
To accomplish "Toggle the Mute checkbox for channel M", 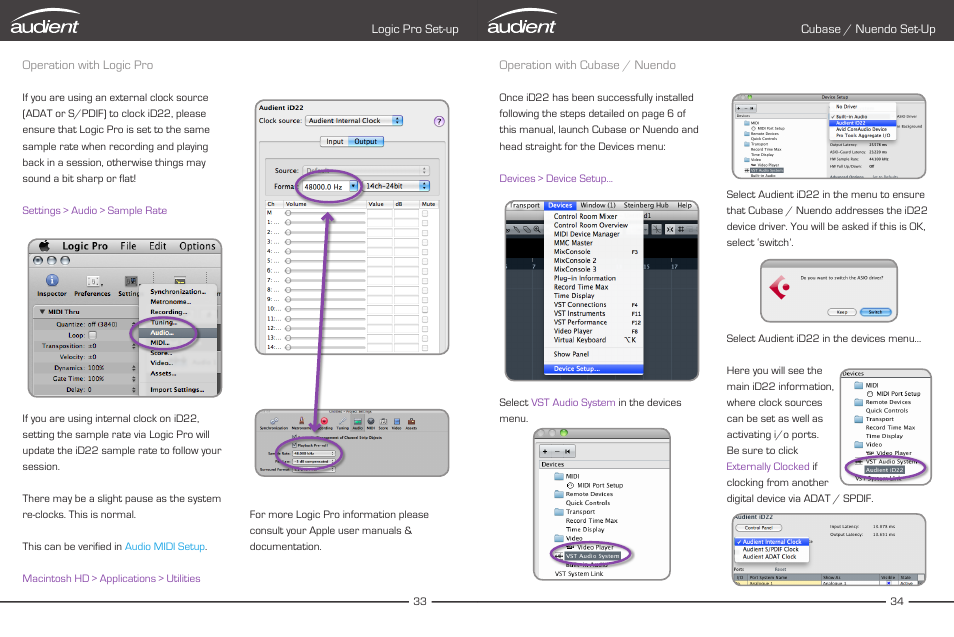I will [x=425, y=214].
